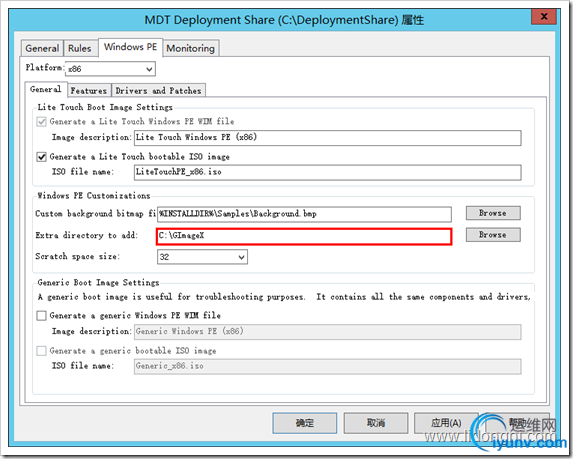Browse for custom background bitmap file
Viewport: 573px width, 459px height.
(493, 213)
